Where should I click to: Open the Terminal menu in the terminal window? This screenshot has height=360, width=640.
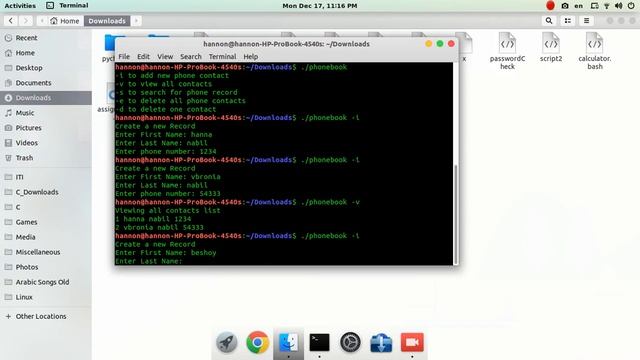pos(222,57)
